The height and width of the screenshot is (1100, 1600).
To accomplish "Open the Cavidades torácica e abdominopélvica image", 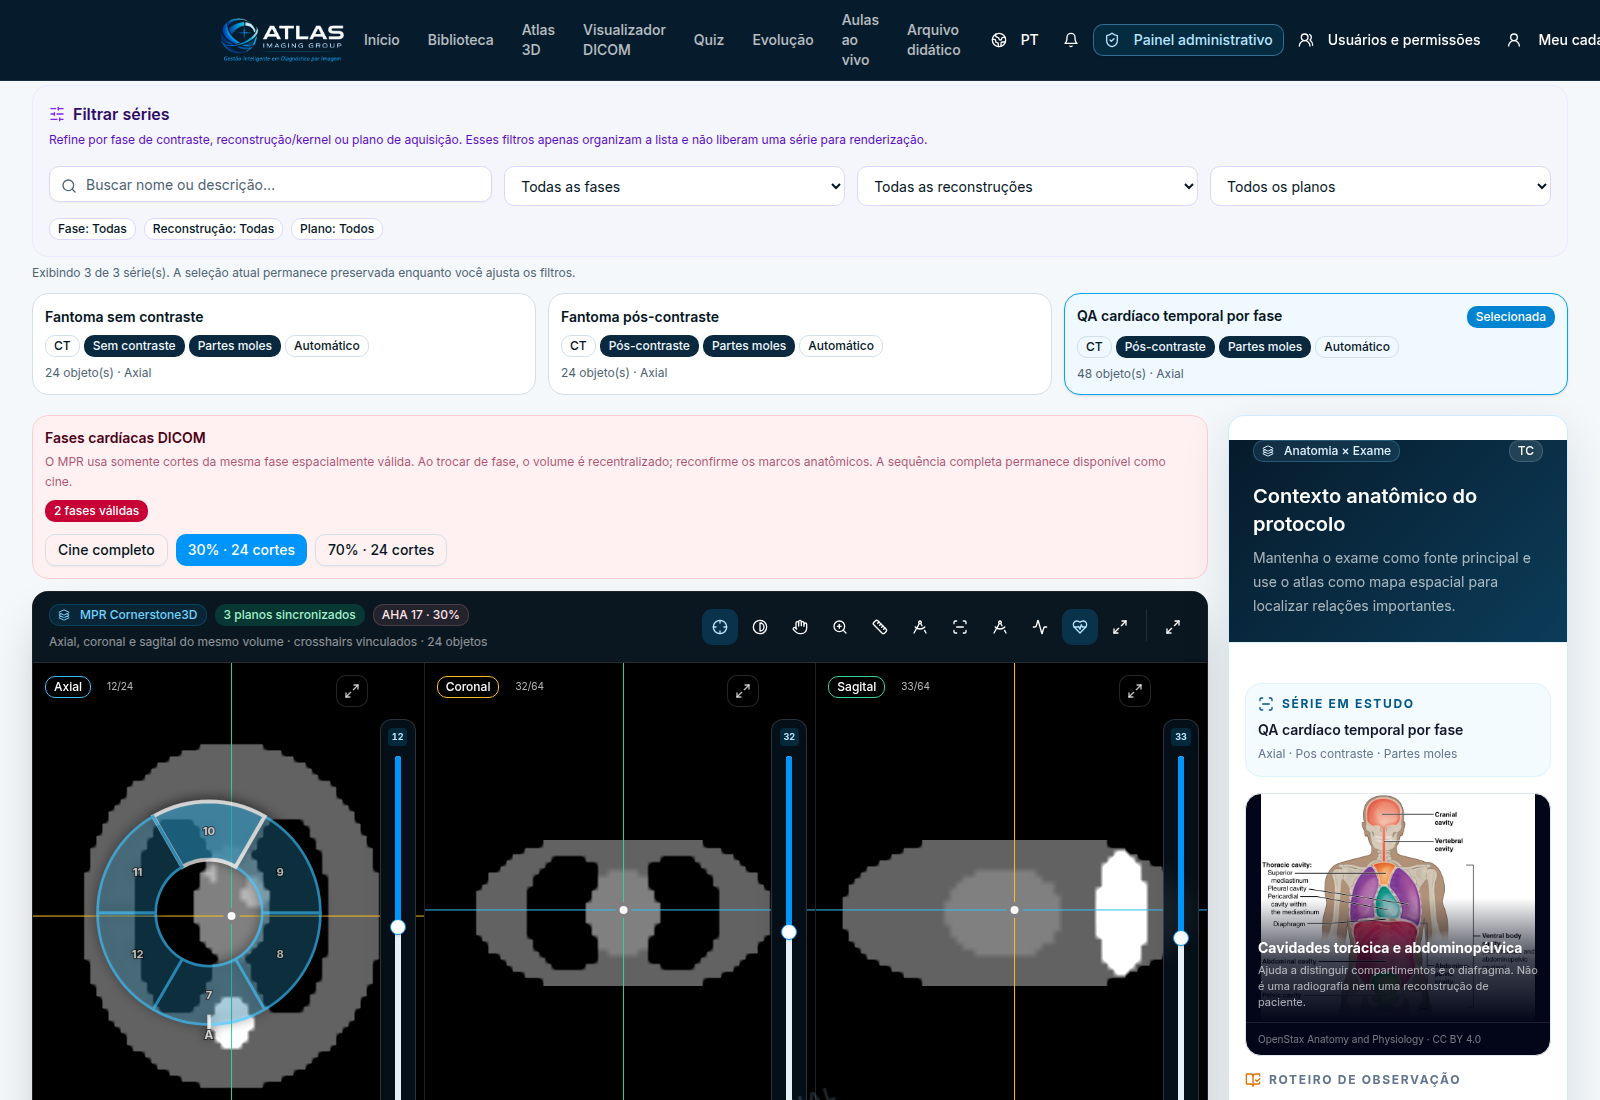I will click(x=1398, y=924).
